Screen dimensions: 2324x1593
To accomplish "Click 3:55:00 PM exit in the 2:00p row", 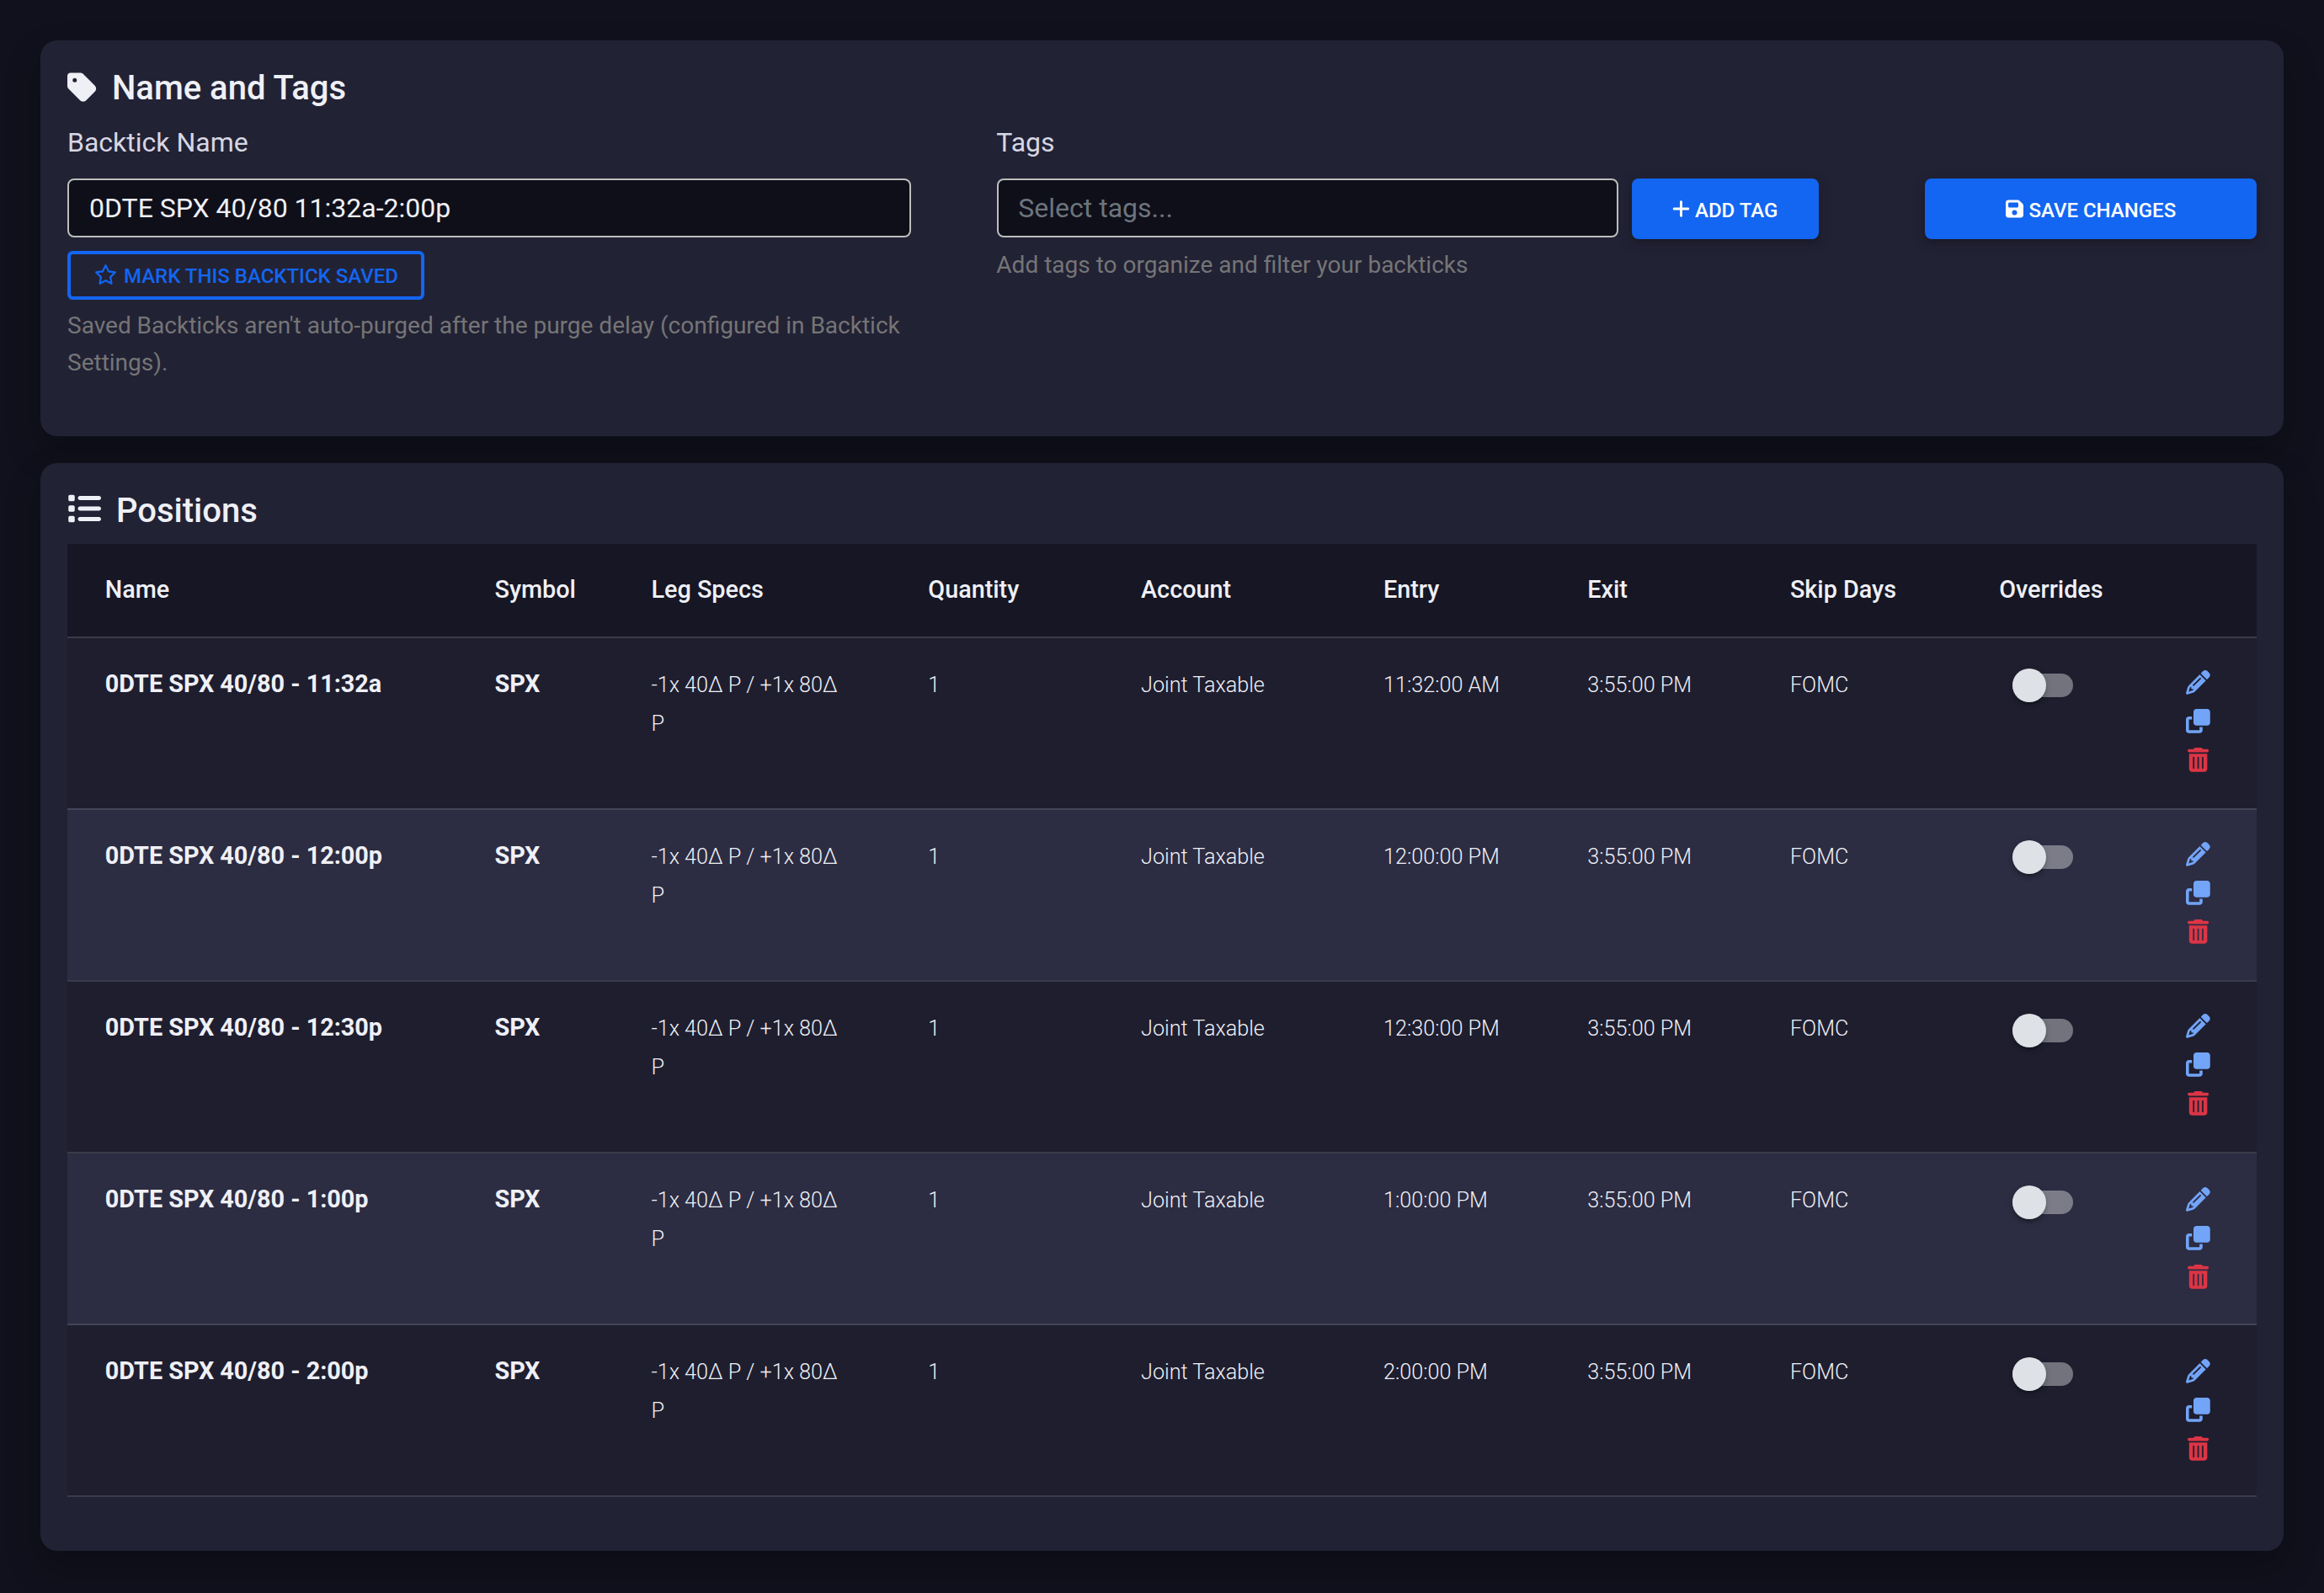I will click(1639, 1372).
